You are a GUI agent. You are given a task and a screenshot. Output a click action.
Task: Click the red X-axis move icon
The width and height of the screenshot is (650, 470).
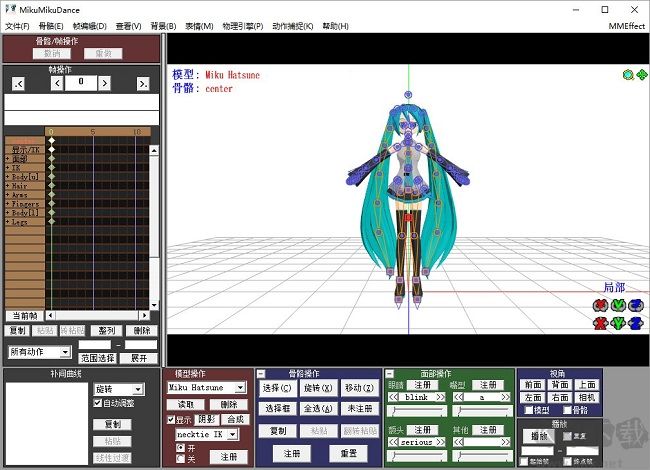(600, 322)
